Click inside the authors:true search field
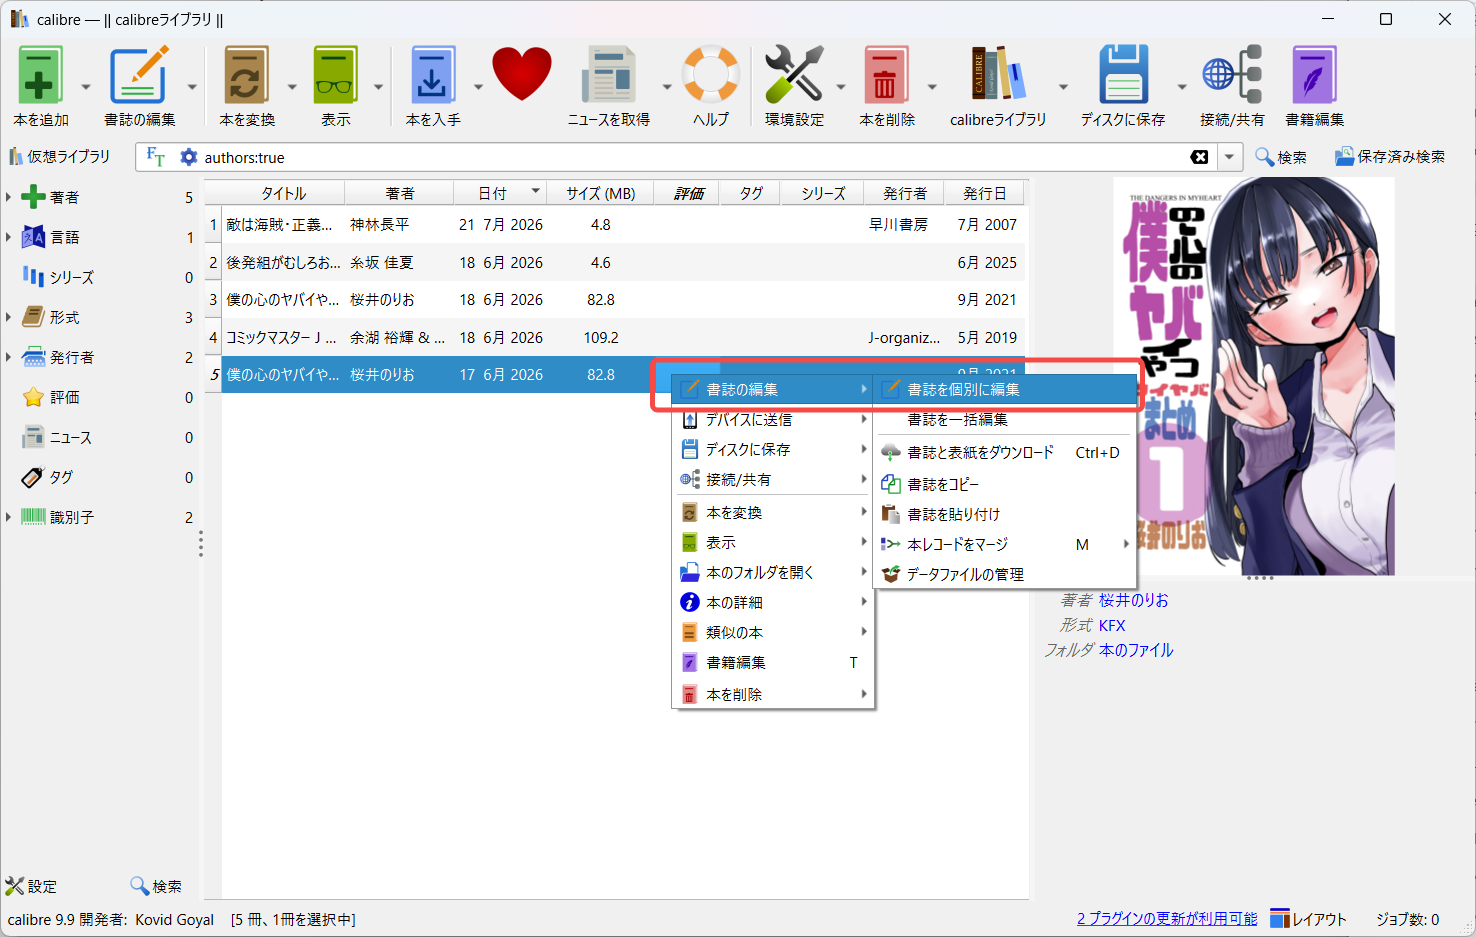 click(x=690, y=157)
